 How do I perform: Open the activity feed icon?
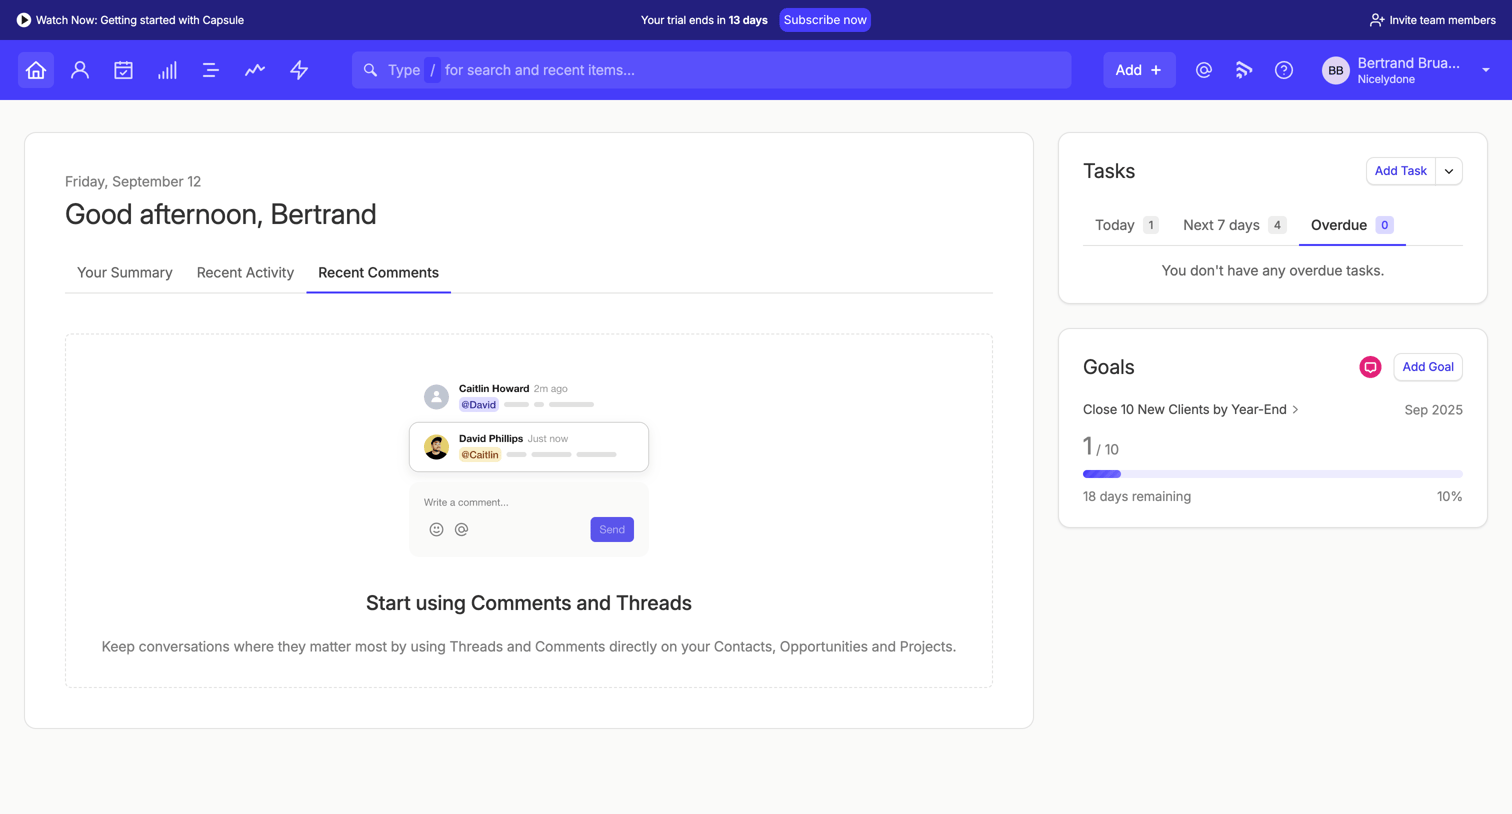(x=1244, y=70)
